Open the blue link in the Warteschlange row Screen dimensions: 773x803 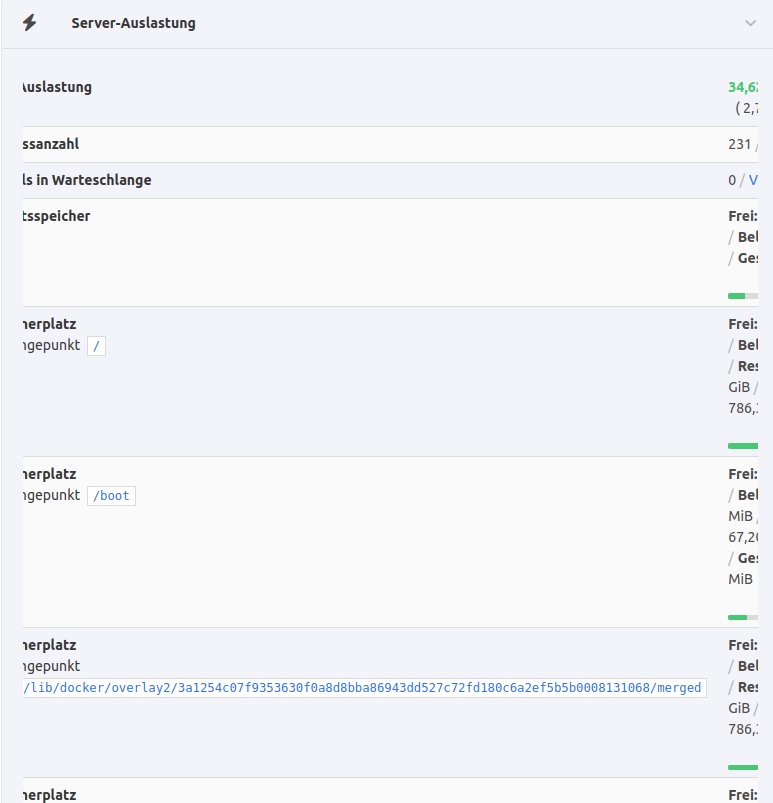pos(753,180)
